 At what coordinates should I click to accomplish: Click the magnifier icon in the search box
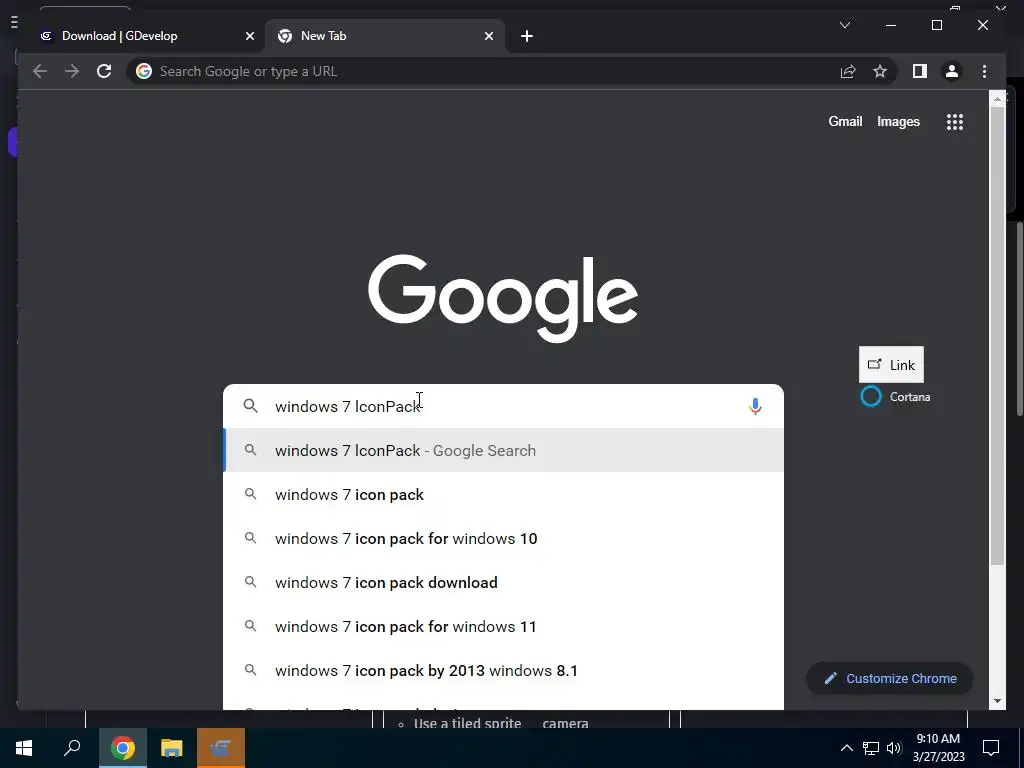pos(250,406)
